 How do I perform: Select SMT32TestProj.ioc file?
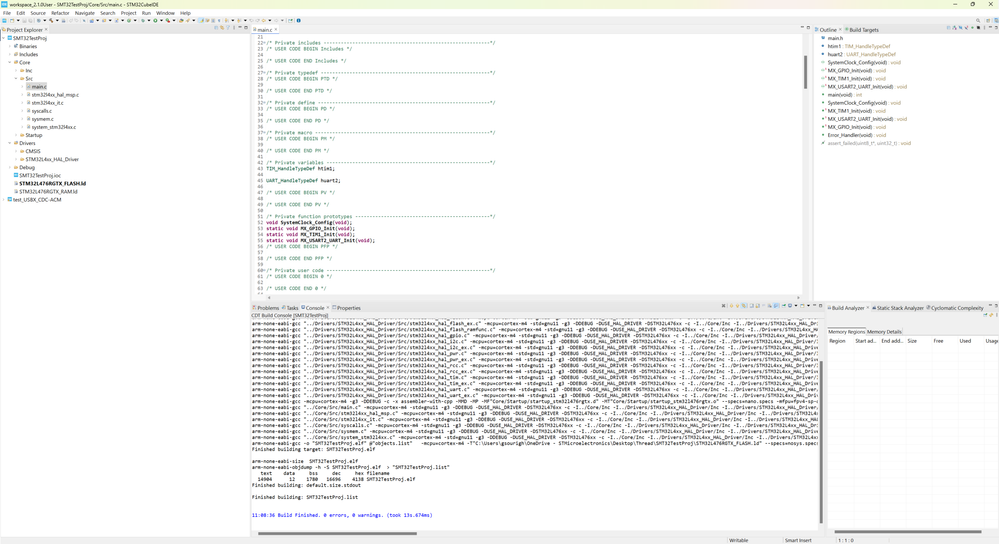(40, 175)
